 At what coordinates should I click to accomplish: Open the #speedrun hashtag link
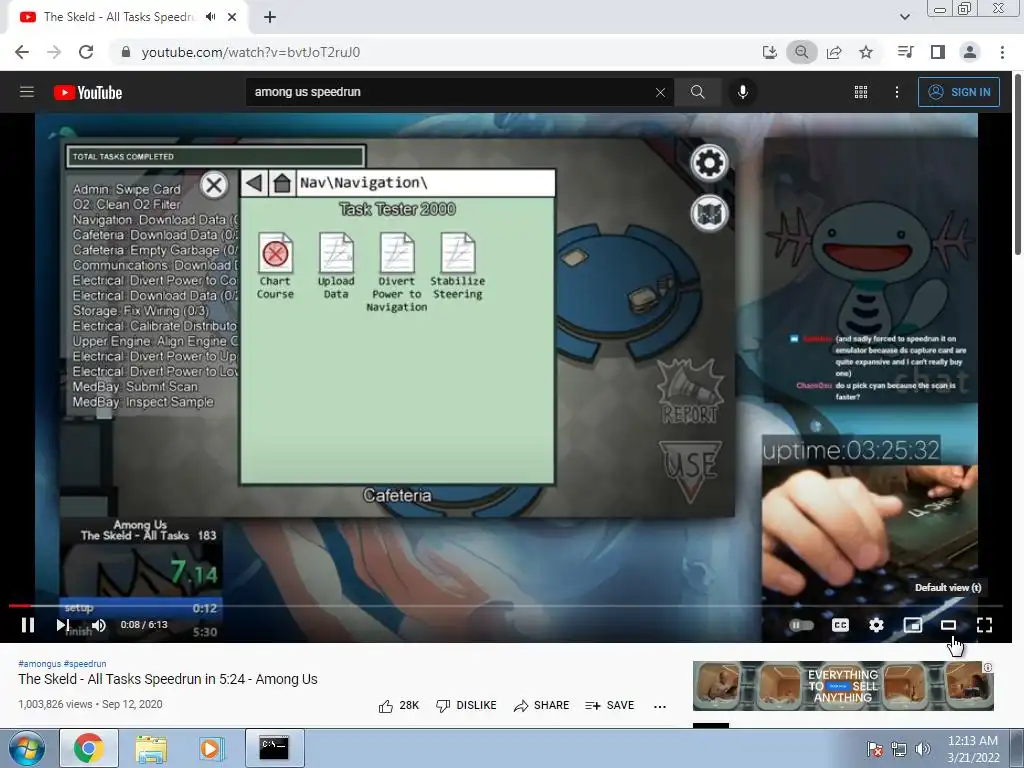point(85,664)
